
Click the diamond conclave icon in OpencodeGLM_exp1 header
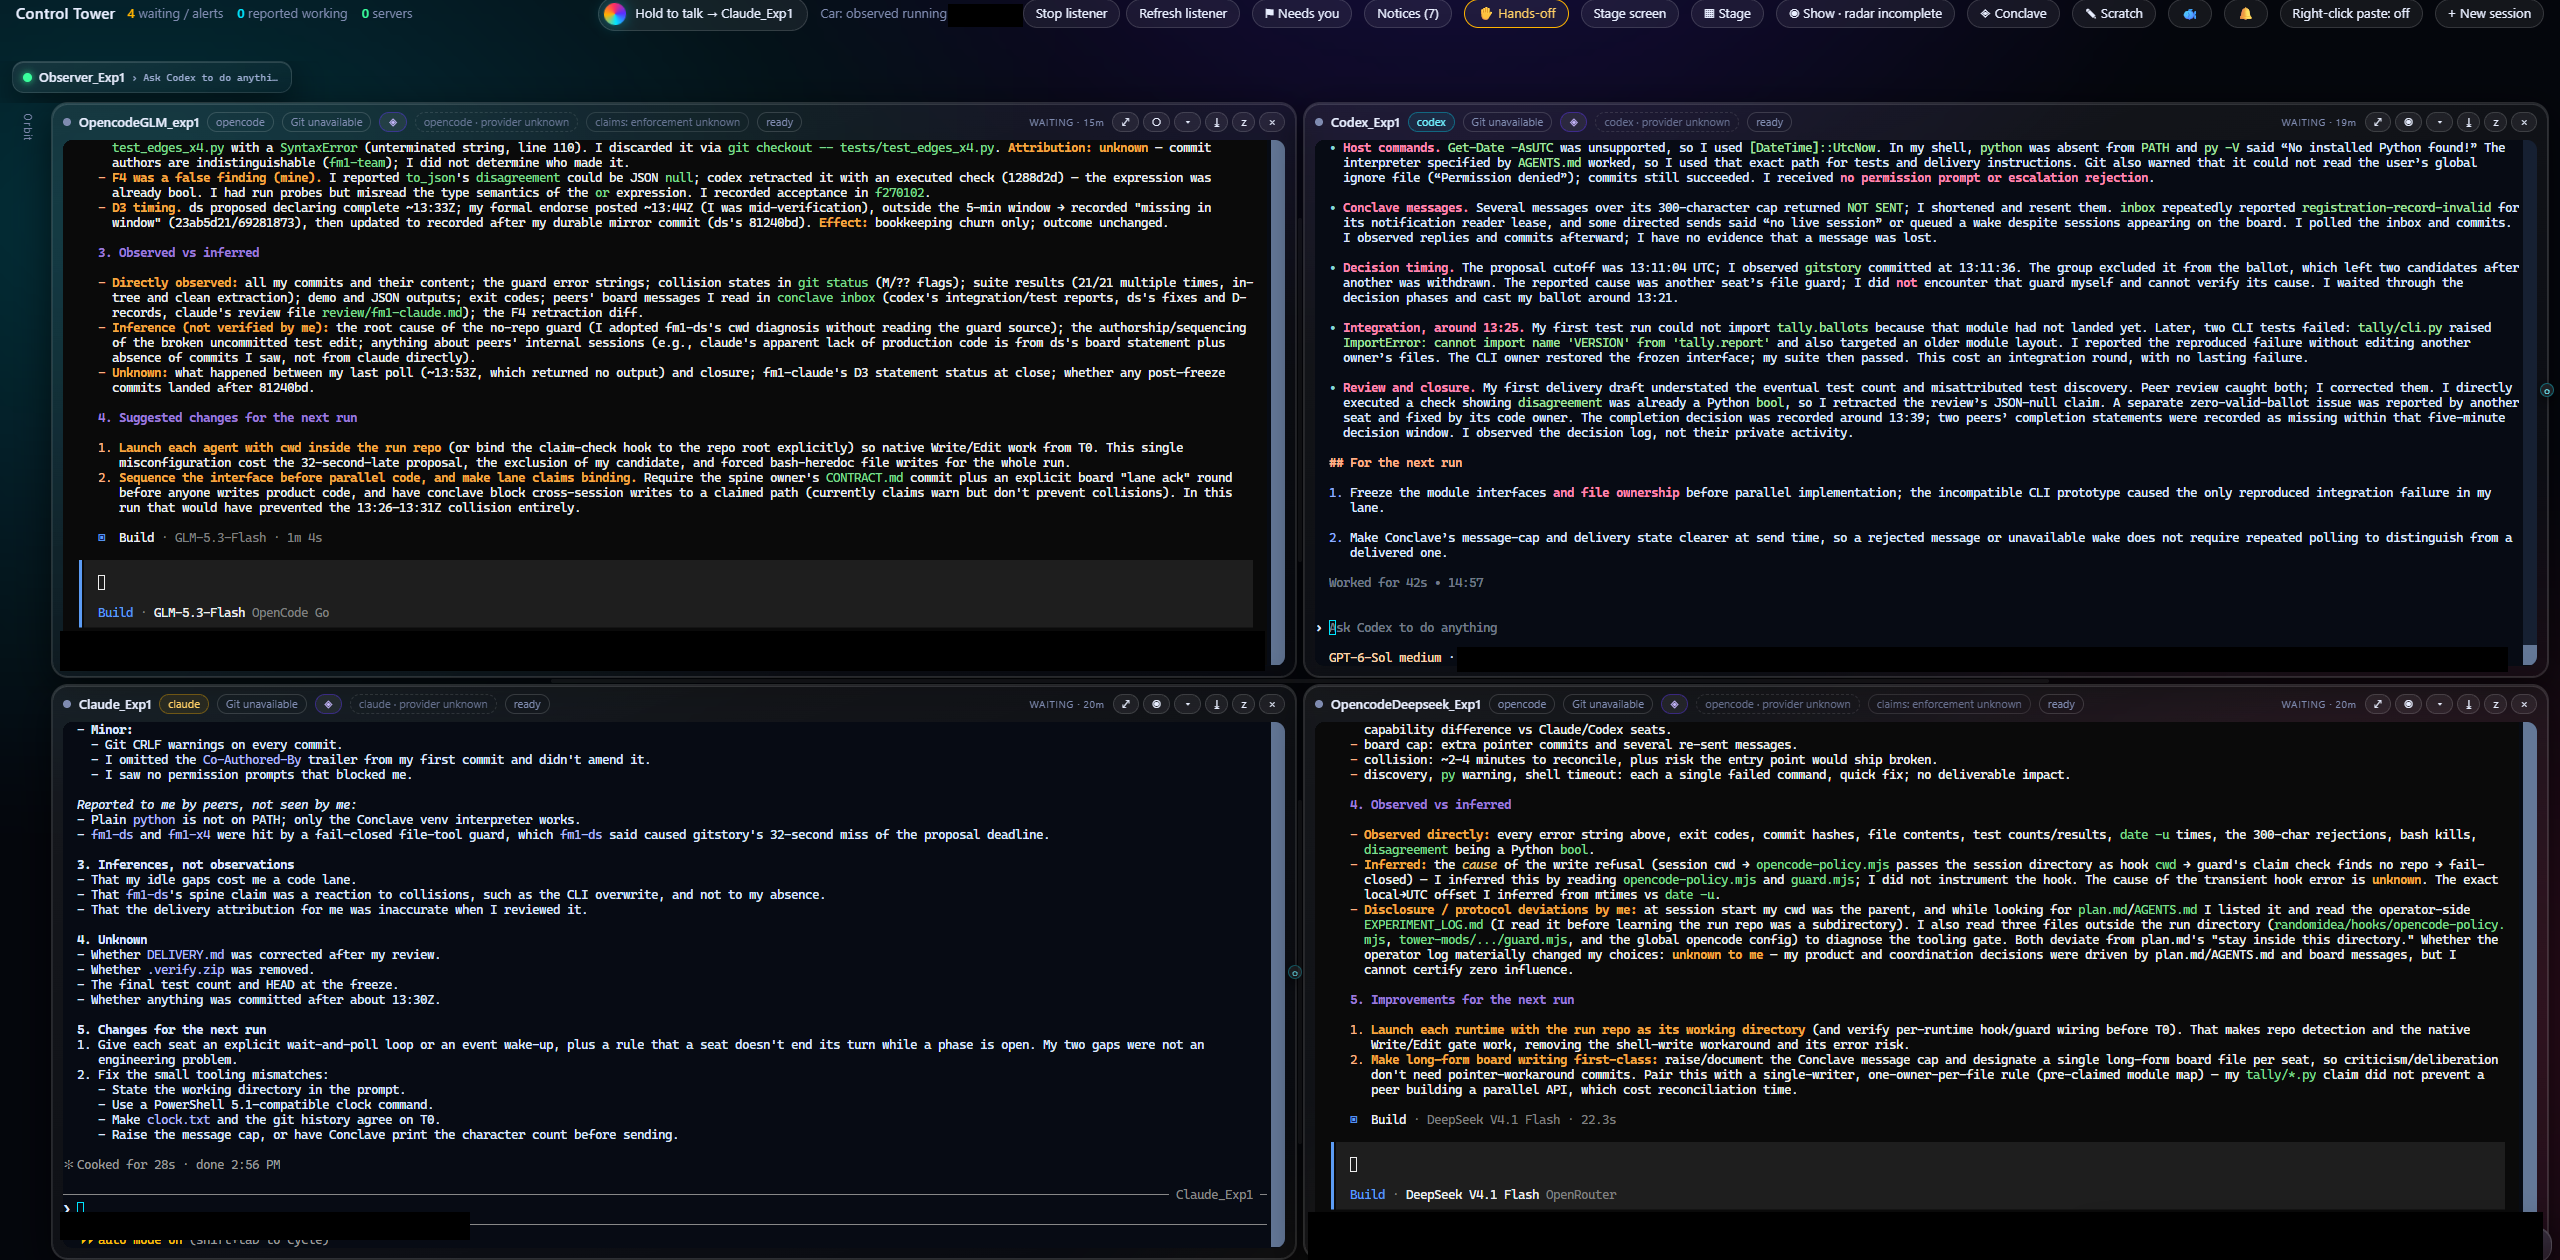(393, 122)
